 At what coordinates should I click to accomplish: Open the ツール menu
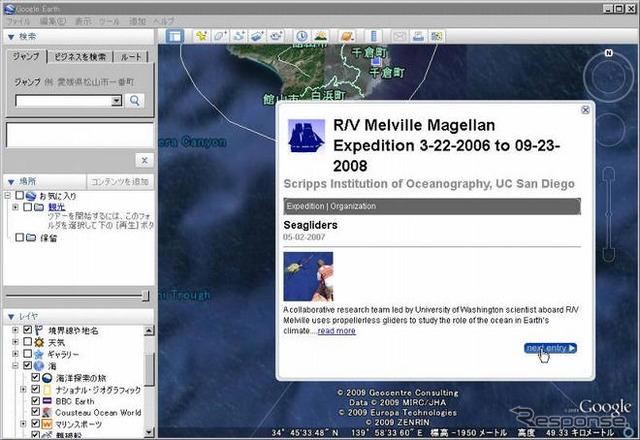[x=109, y=21]
